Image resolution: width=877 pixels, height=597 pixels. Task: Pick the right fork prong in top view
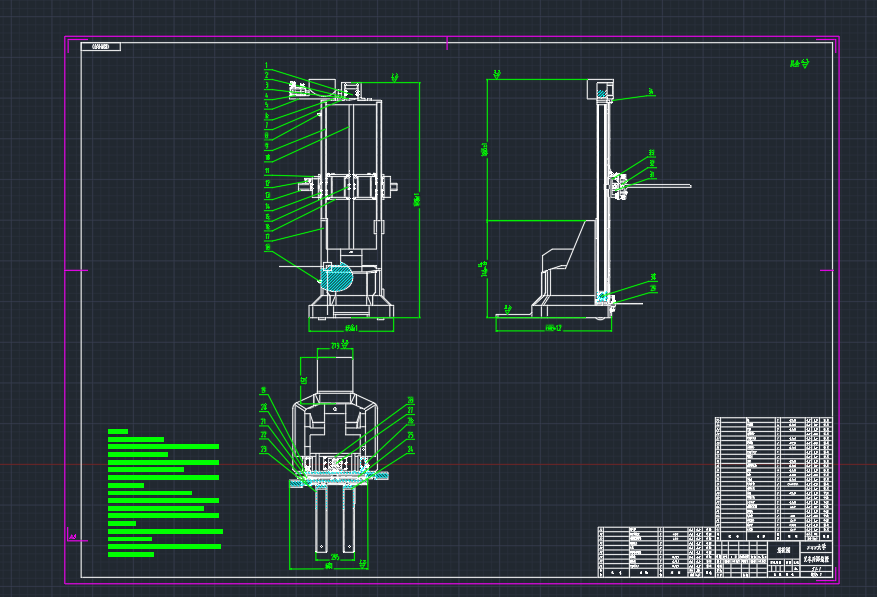click(x=349, y=522)
